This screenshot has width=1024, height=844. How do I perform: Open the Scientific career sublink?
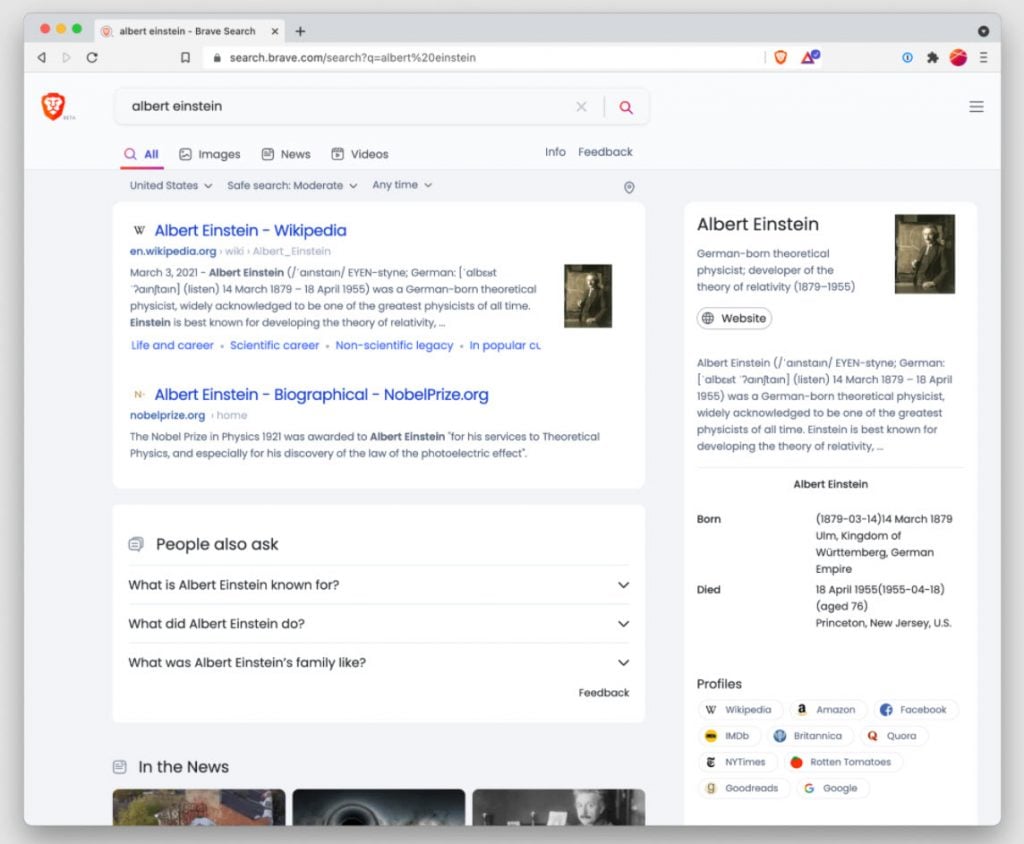pyautogui.click(x=274, y=345)
